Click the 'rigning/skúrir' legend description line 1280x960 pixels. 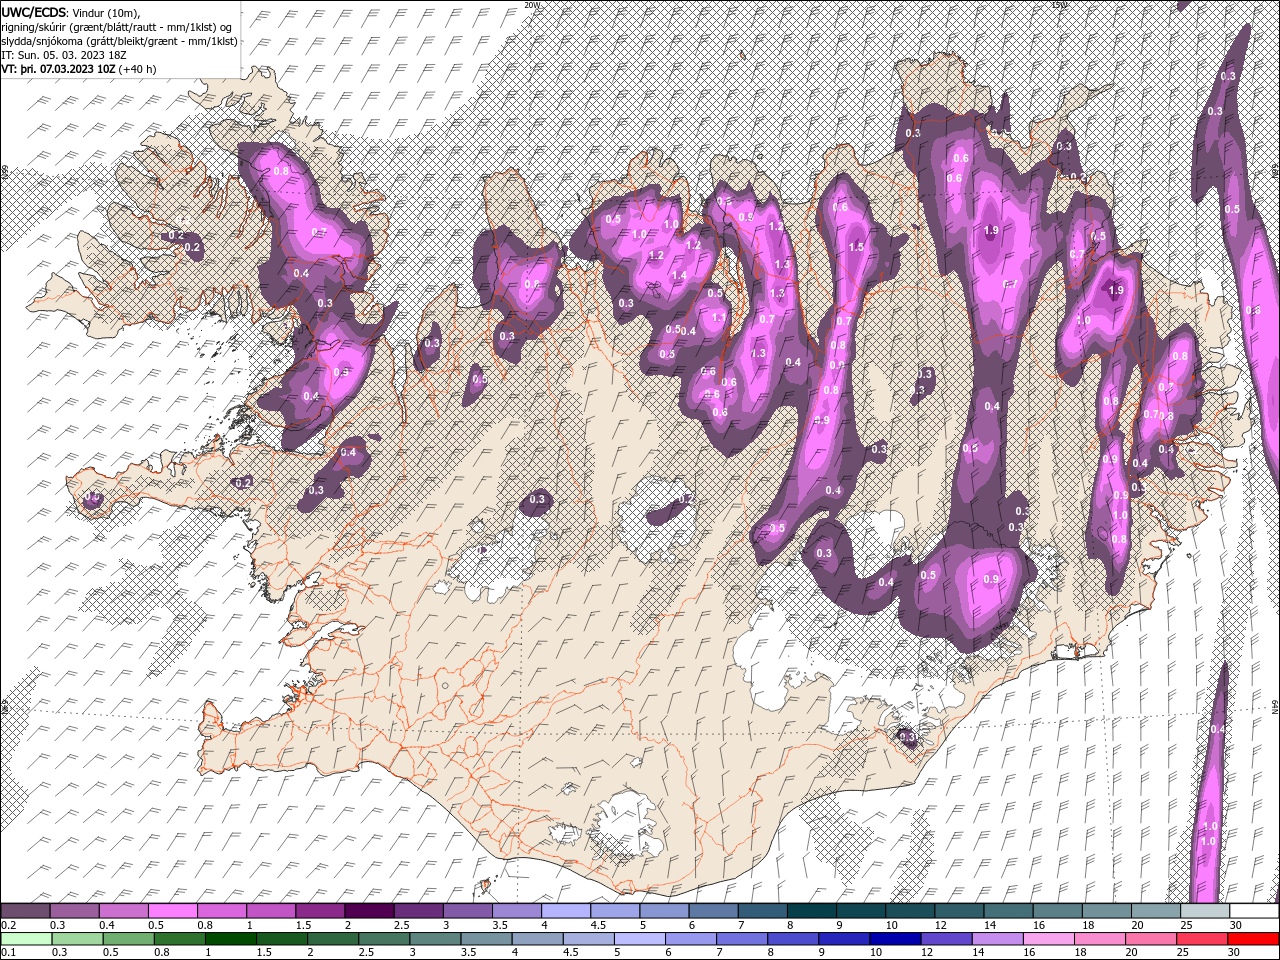pos(117,27)
